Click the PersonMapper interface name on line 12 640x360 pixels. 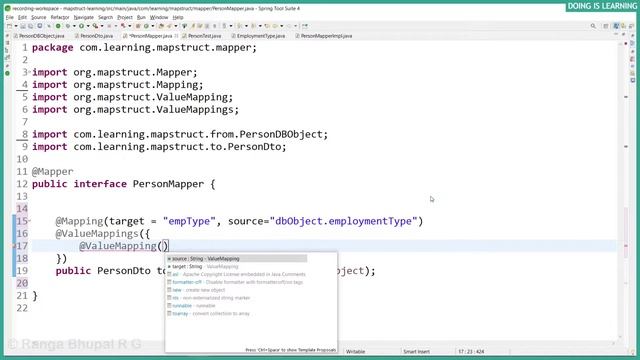tap(168, 184)
